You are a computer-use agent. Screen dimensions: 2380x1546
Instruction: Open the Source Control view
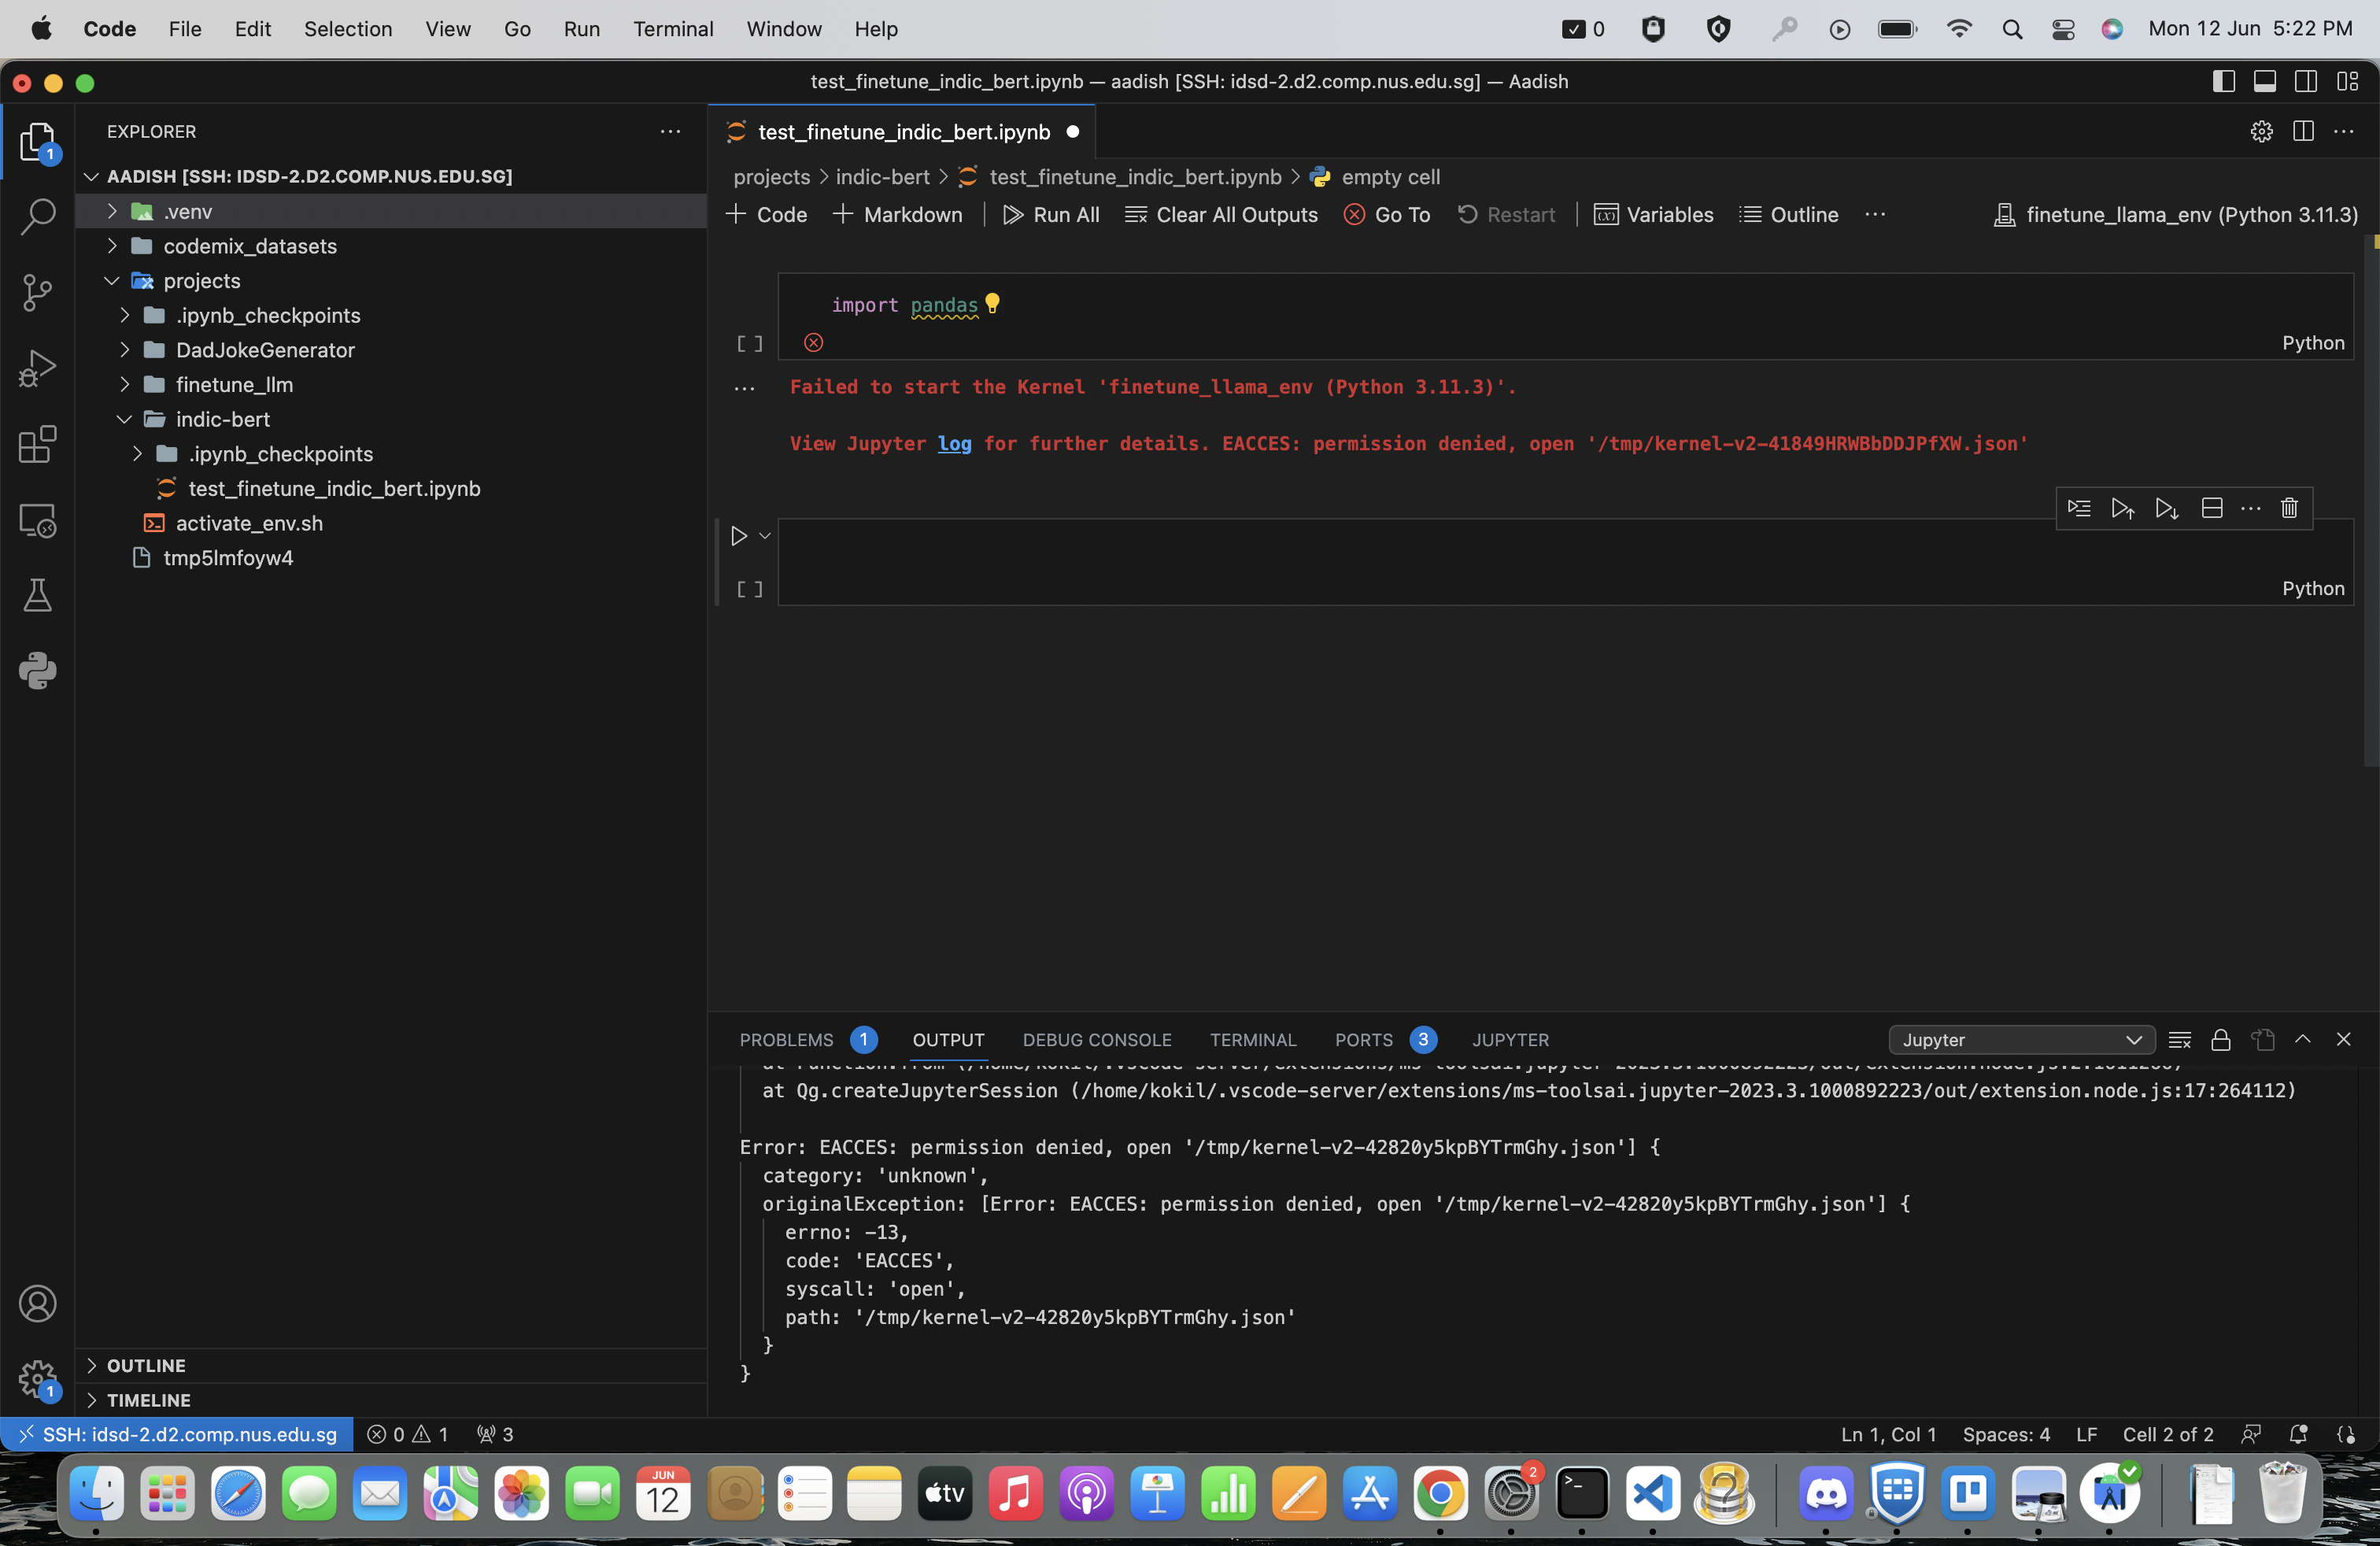(x=37, y=292)
